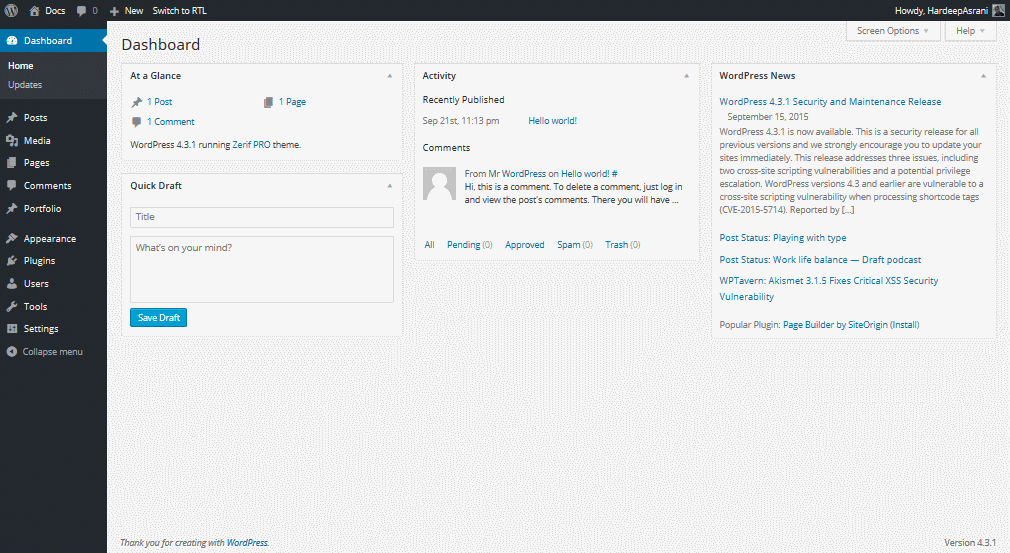
Task: Open the Settings menu item
Action: click(x=41, y=329)
